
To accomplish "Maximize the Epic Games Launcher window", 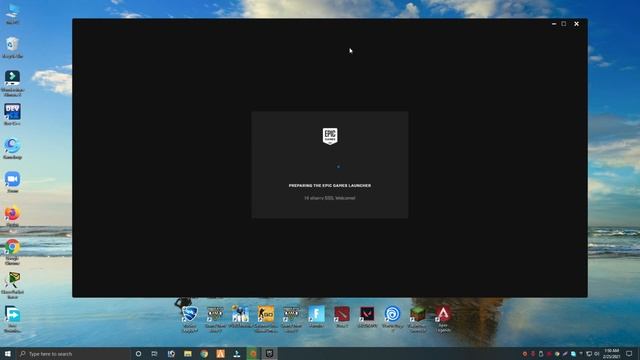I will [564, 24].
